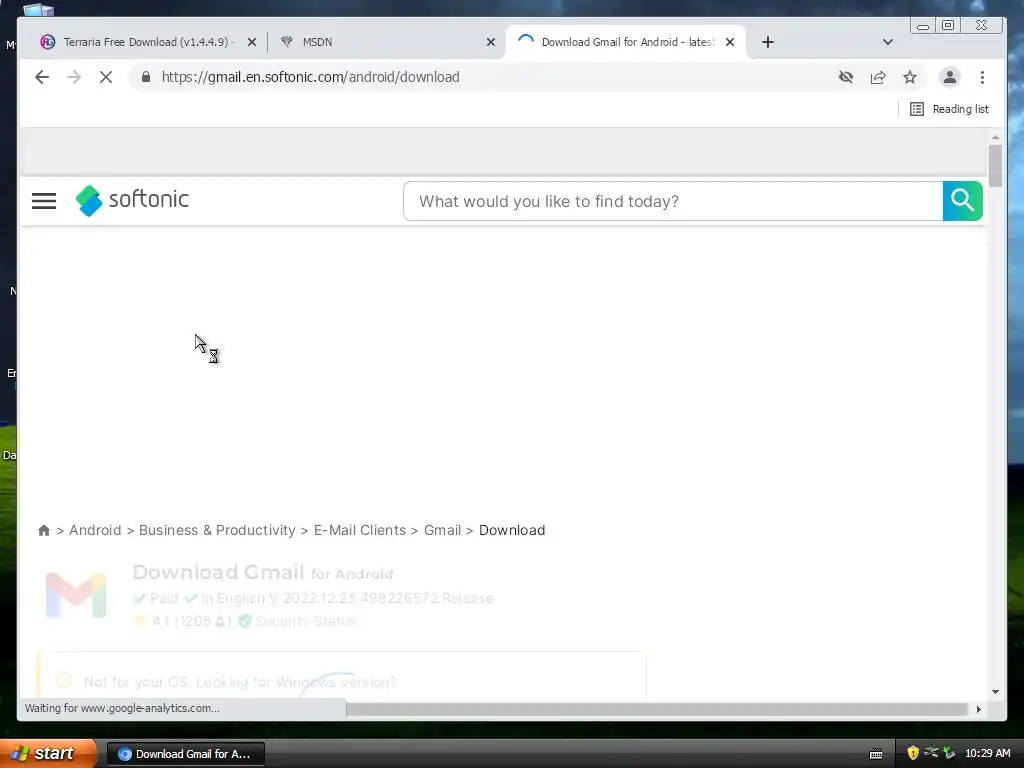Image resolution: width=1024 pixels, height=768 pixels.
Task: Click the crossed-out eye tracking icon
Action: point(846,77)
